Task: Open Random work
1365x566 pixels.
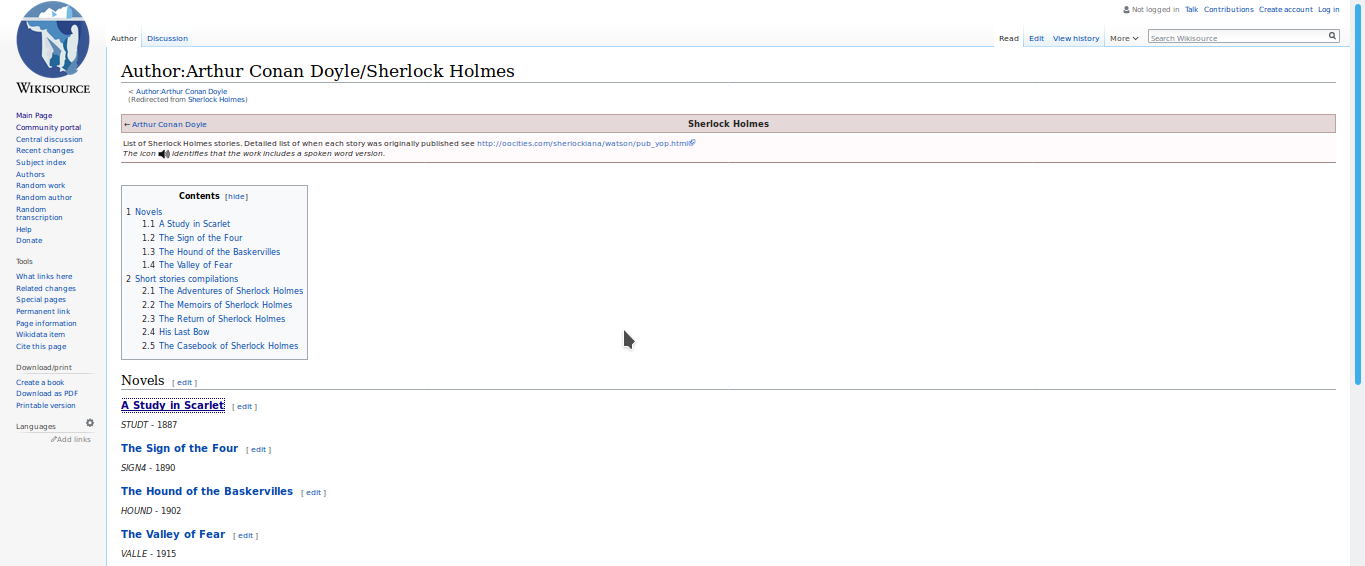Action: [x=40, y=186]
